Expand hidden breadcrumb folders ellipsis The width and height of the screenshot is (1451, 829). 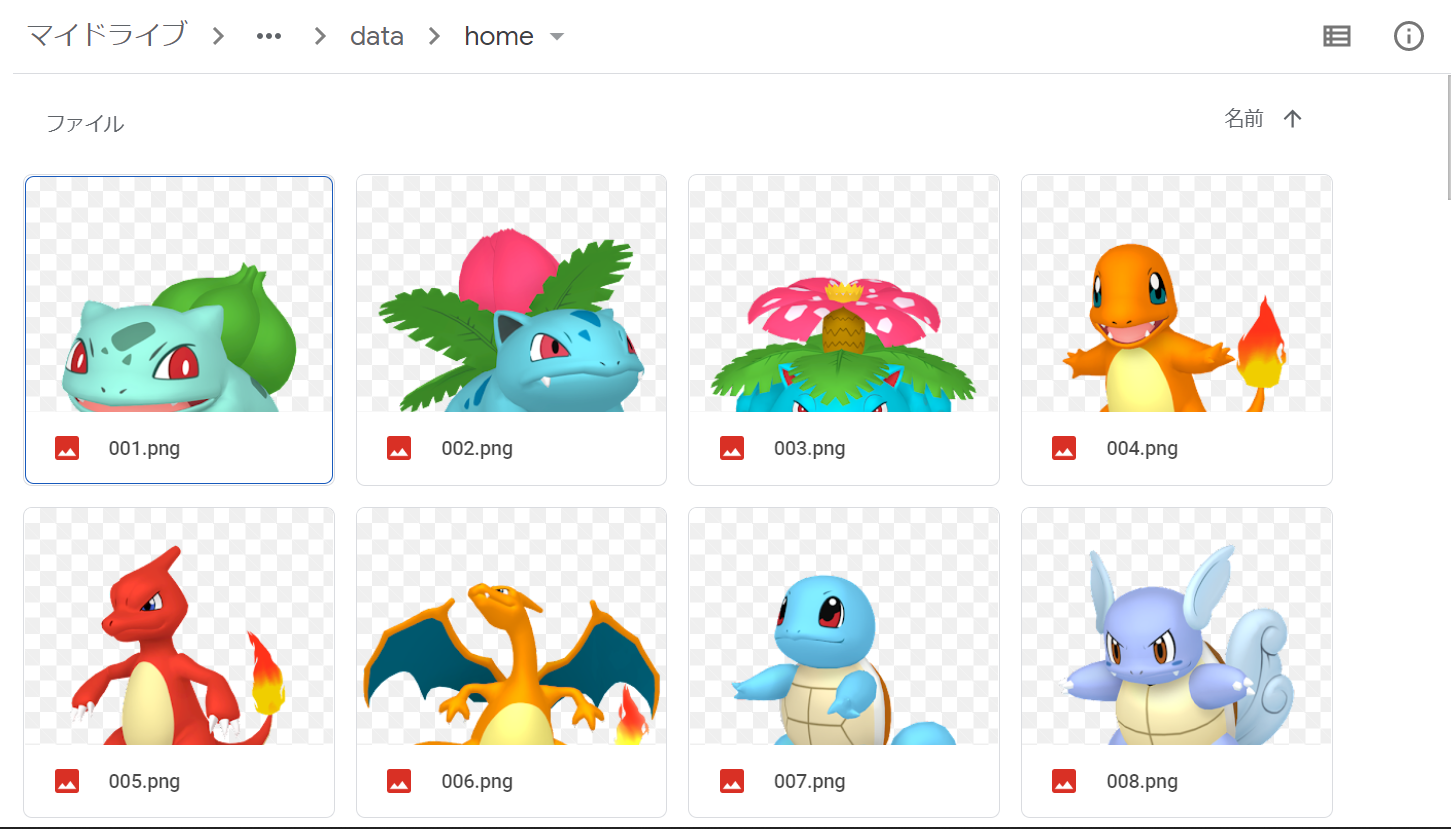269,37
